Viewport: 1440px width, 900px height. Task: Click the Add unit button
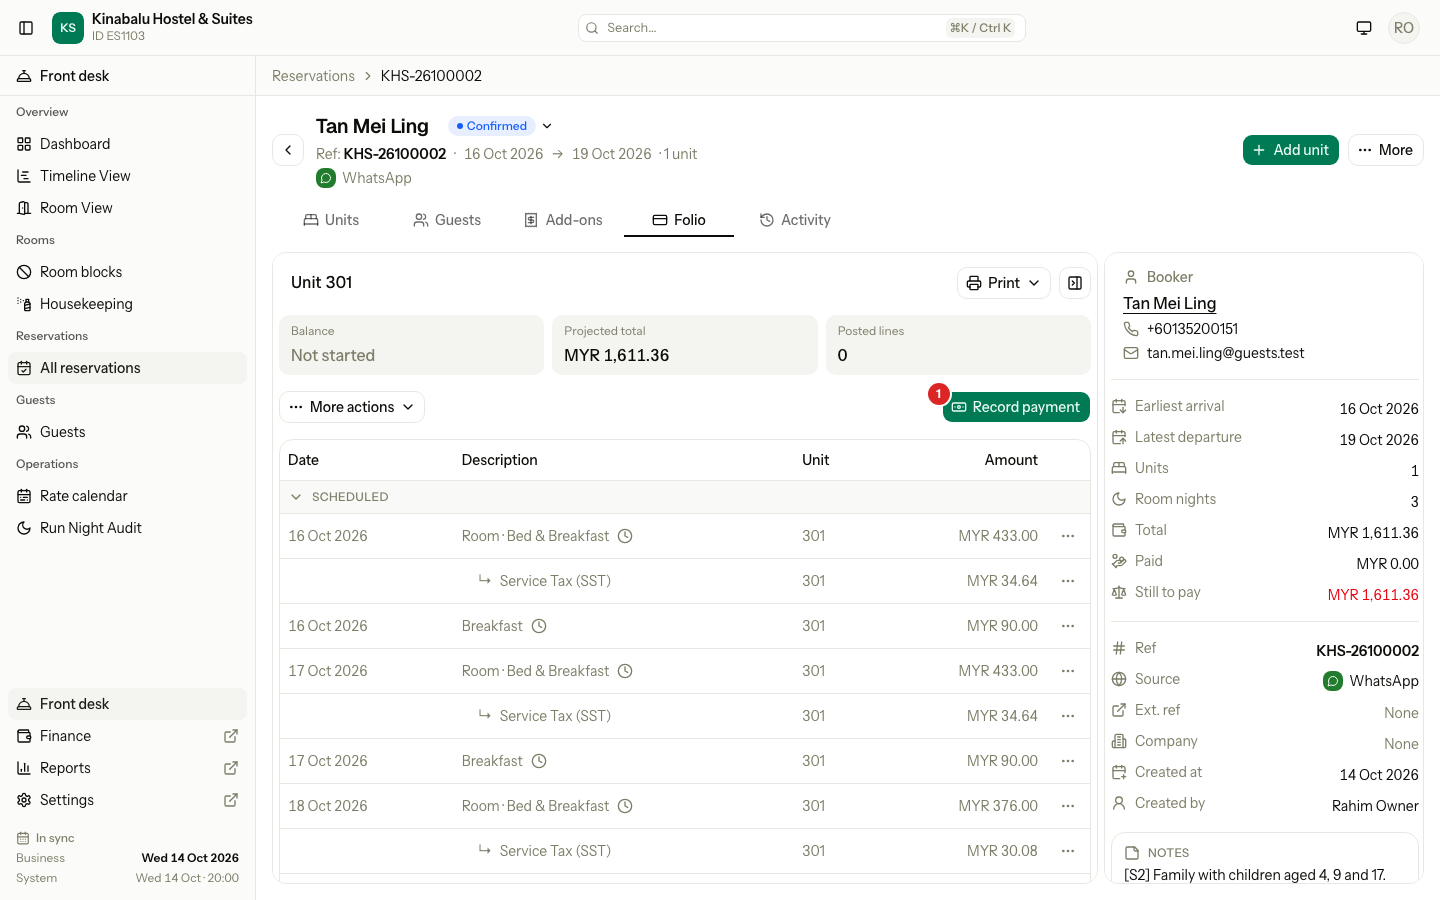coord(1291,150)
